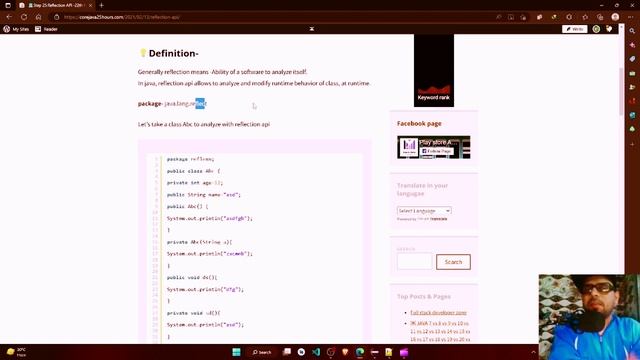The width and height of the screenshot is (640, 360).
Task: Click the "private int age" code line
Action: (195, 183)
